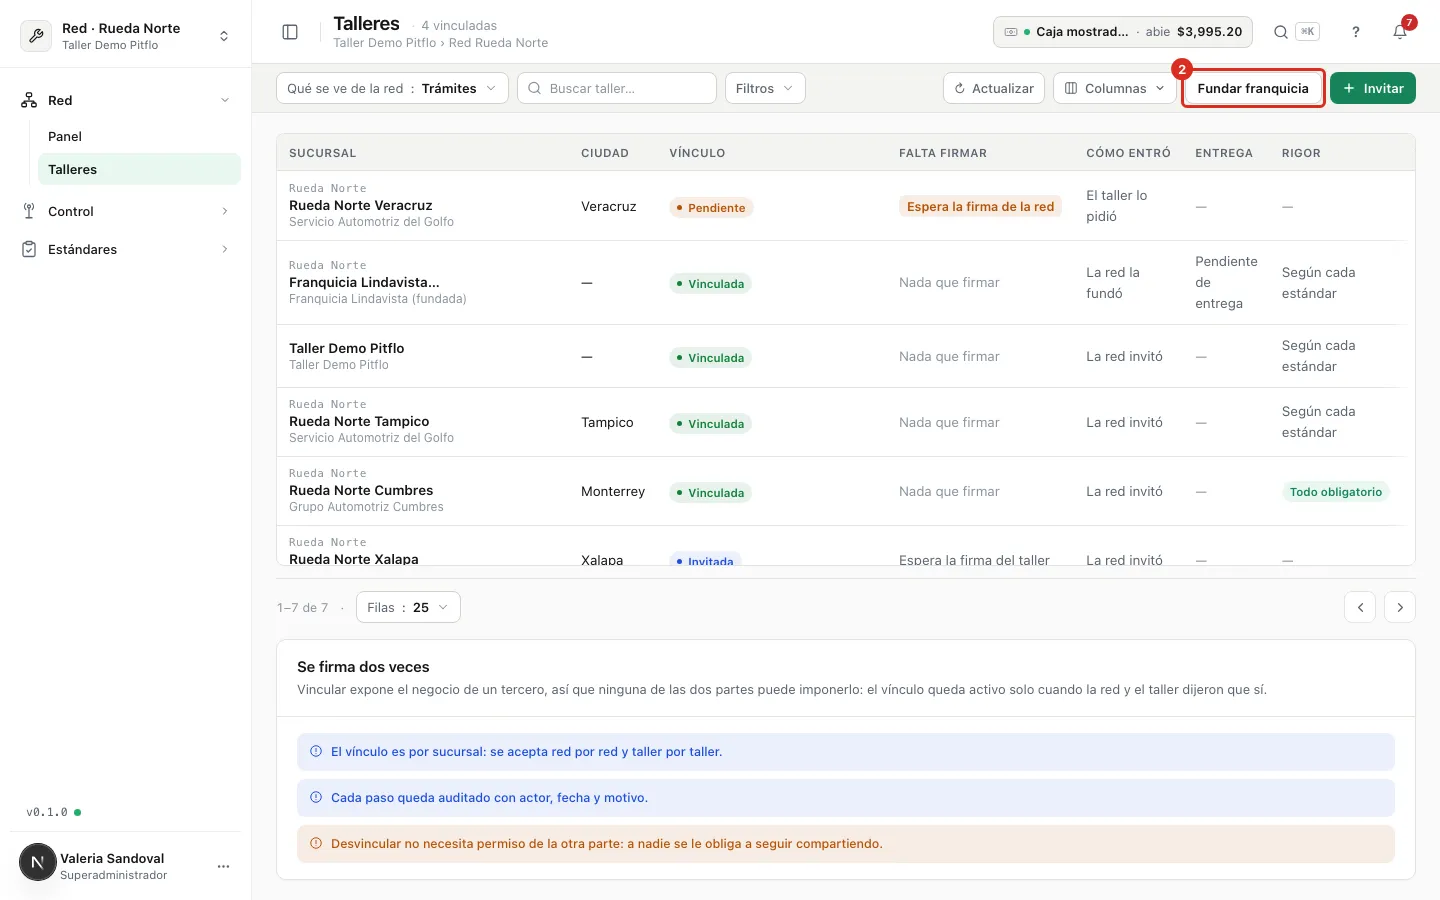This screenshot has width=1440, height=900.
Task: Click the VÍNCULO column header
Action: pos(697,153)
